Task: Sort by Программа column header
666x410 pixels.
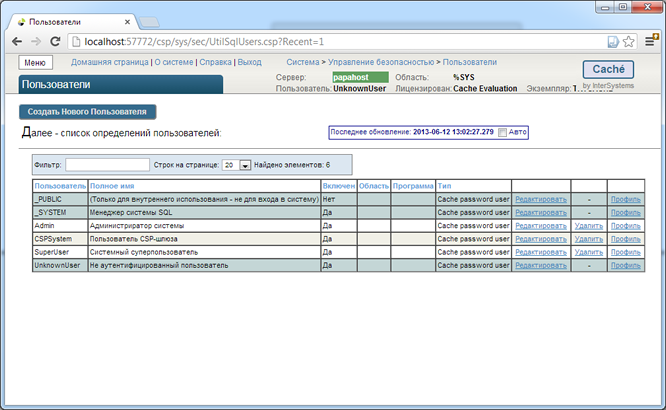Action: pyautogui.click(x=413, y=186)
